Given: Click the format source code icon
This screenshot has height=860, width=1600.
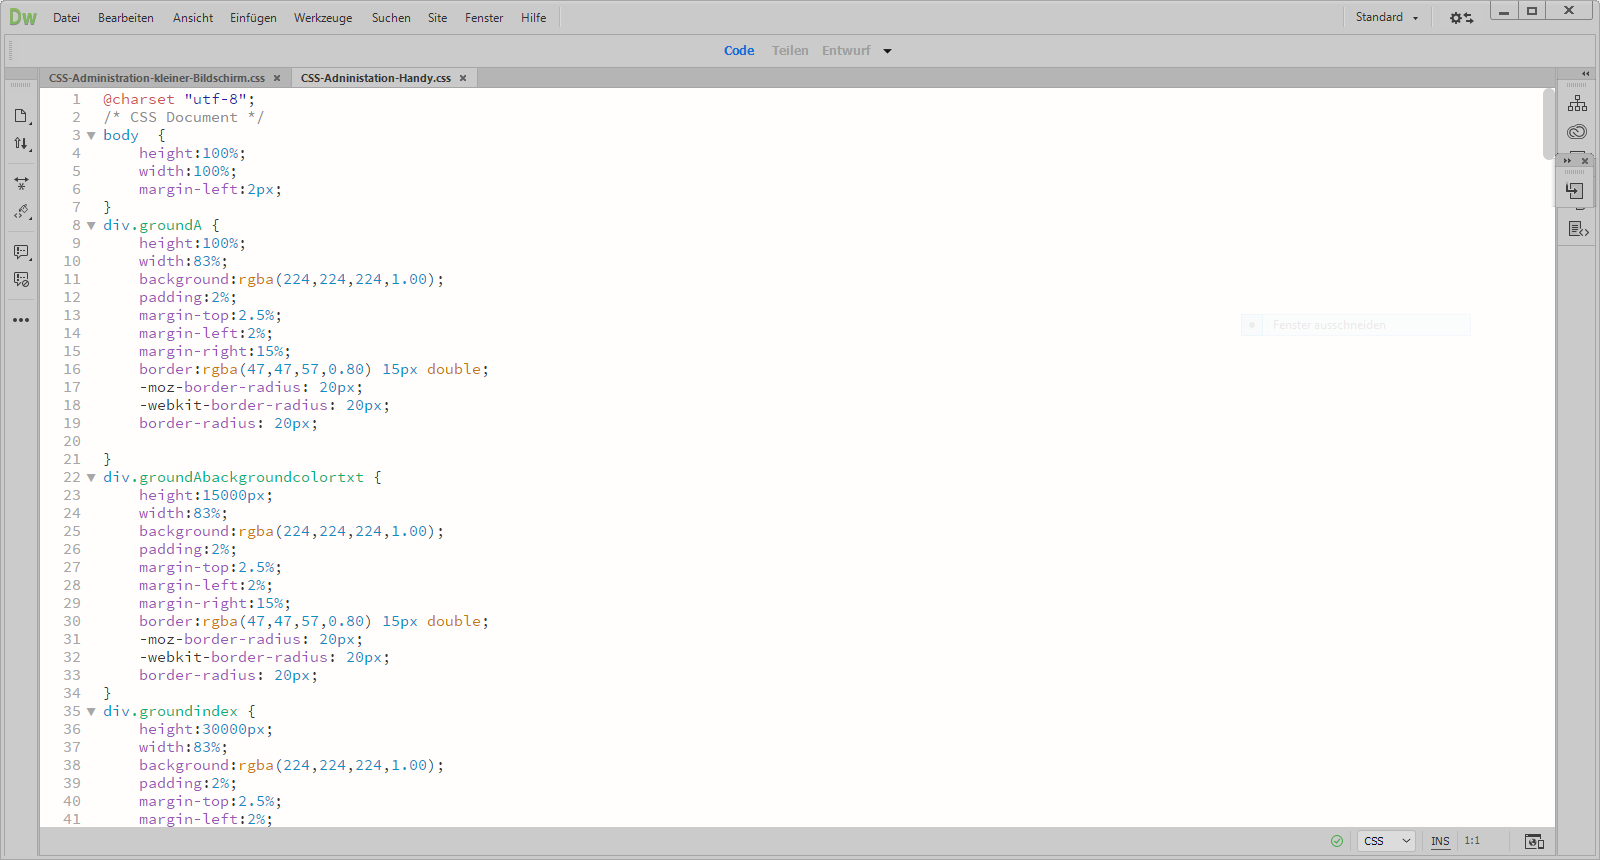Looking at the screenshot, I should click(21, 212).
